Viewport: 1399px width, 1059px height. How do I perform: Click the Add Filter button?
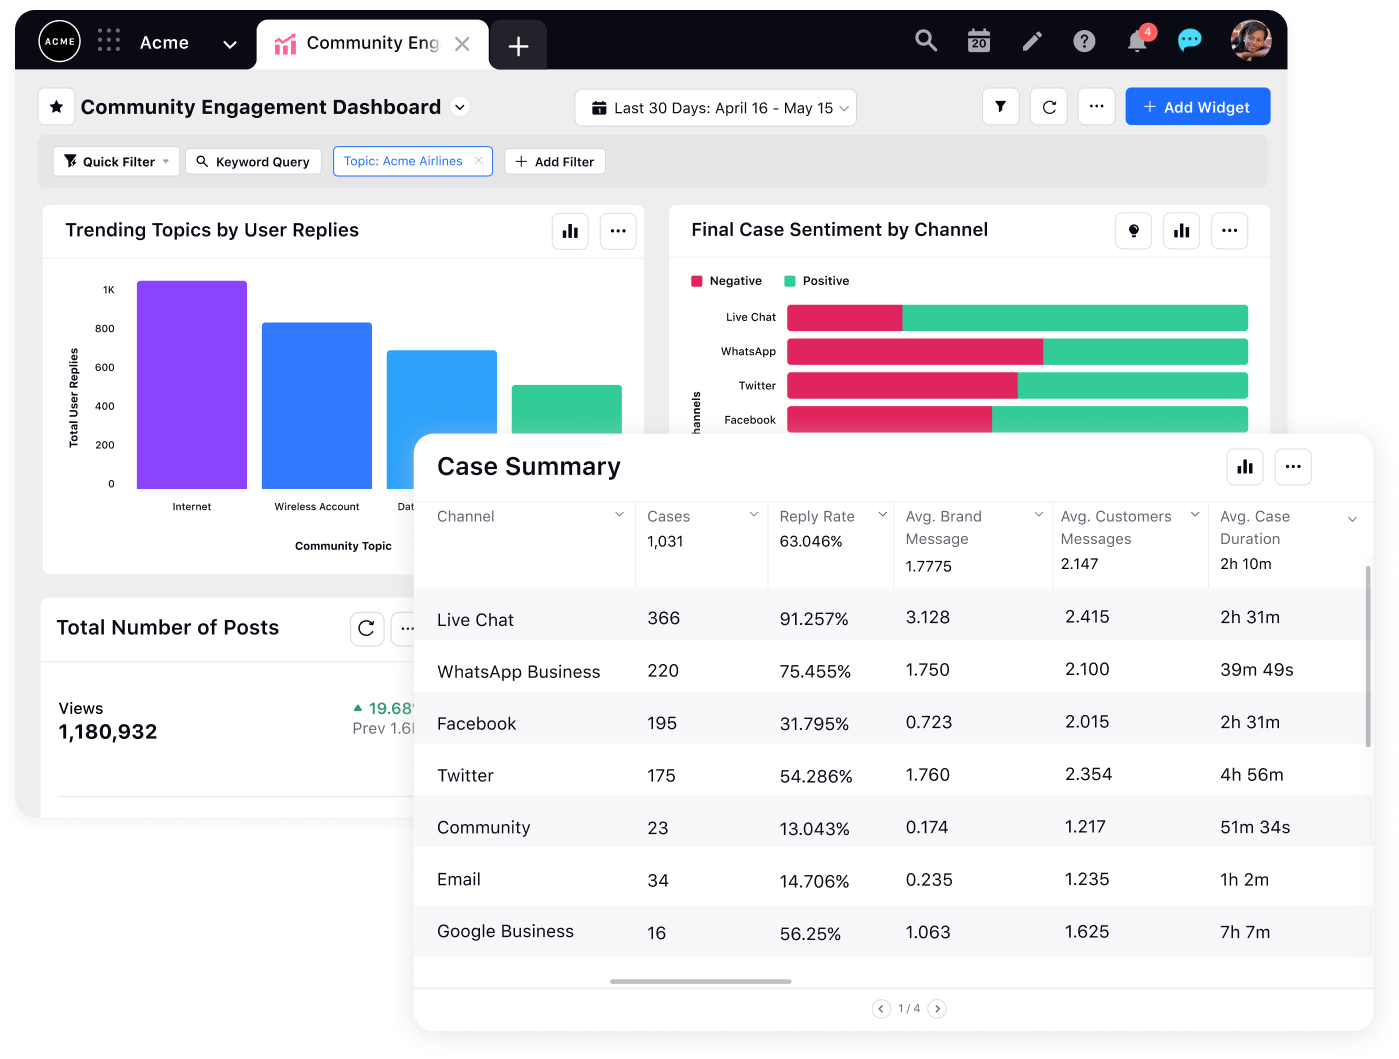[555, 162]
